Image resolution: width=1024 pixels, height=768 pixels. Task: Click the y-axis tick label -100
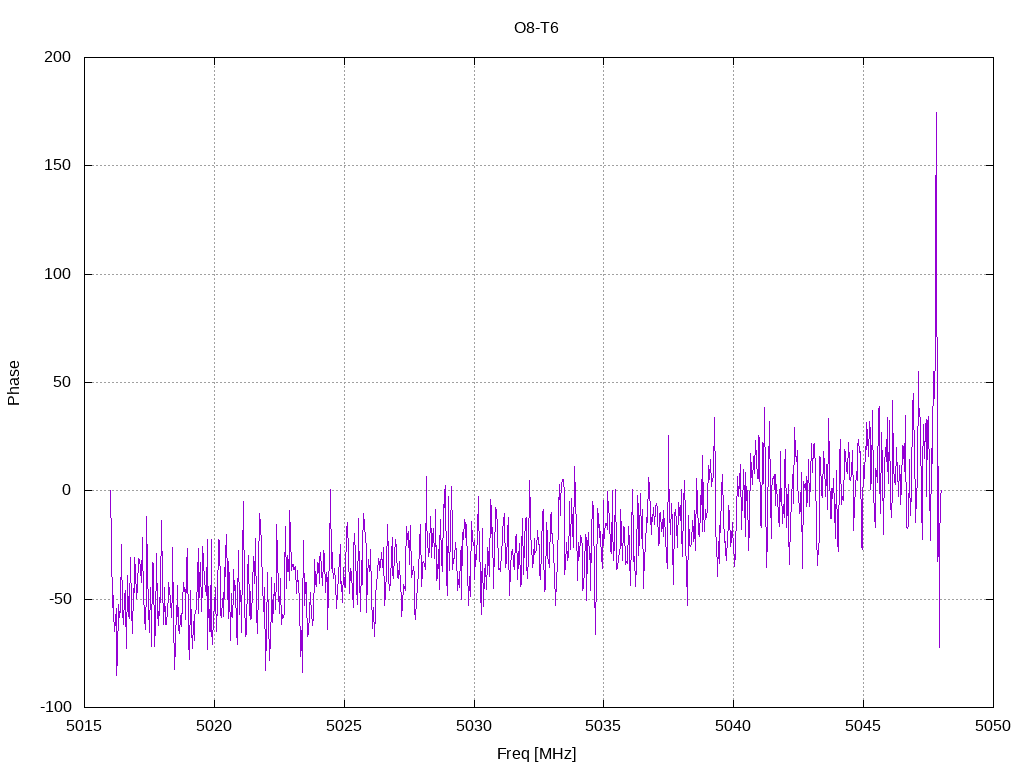coord(56,707)
